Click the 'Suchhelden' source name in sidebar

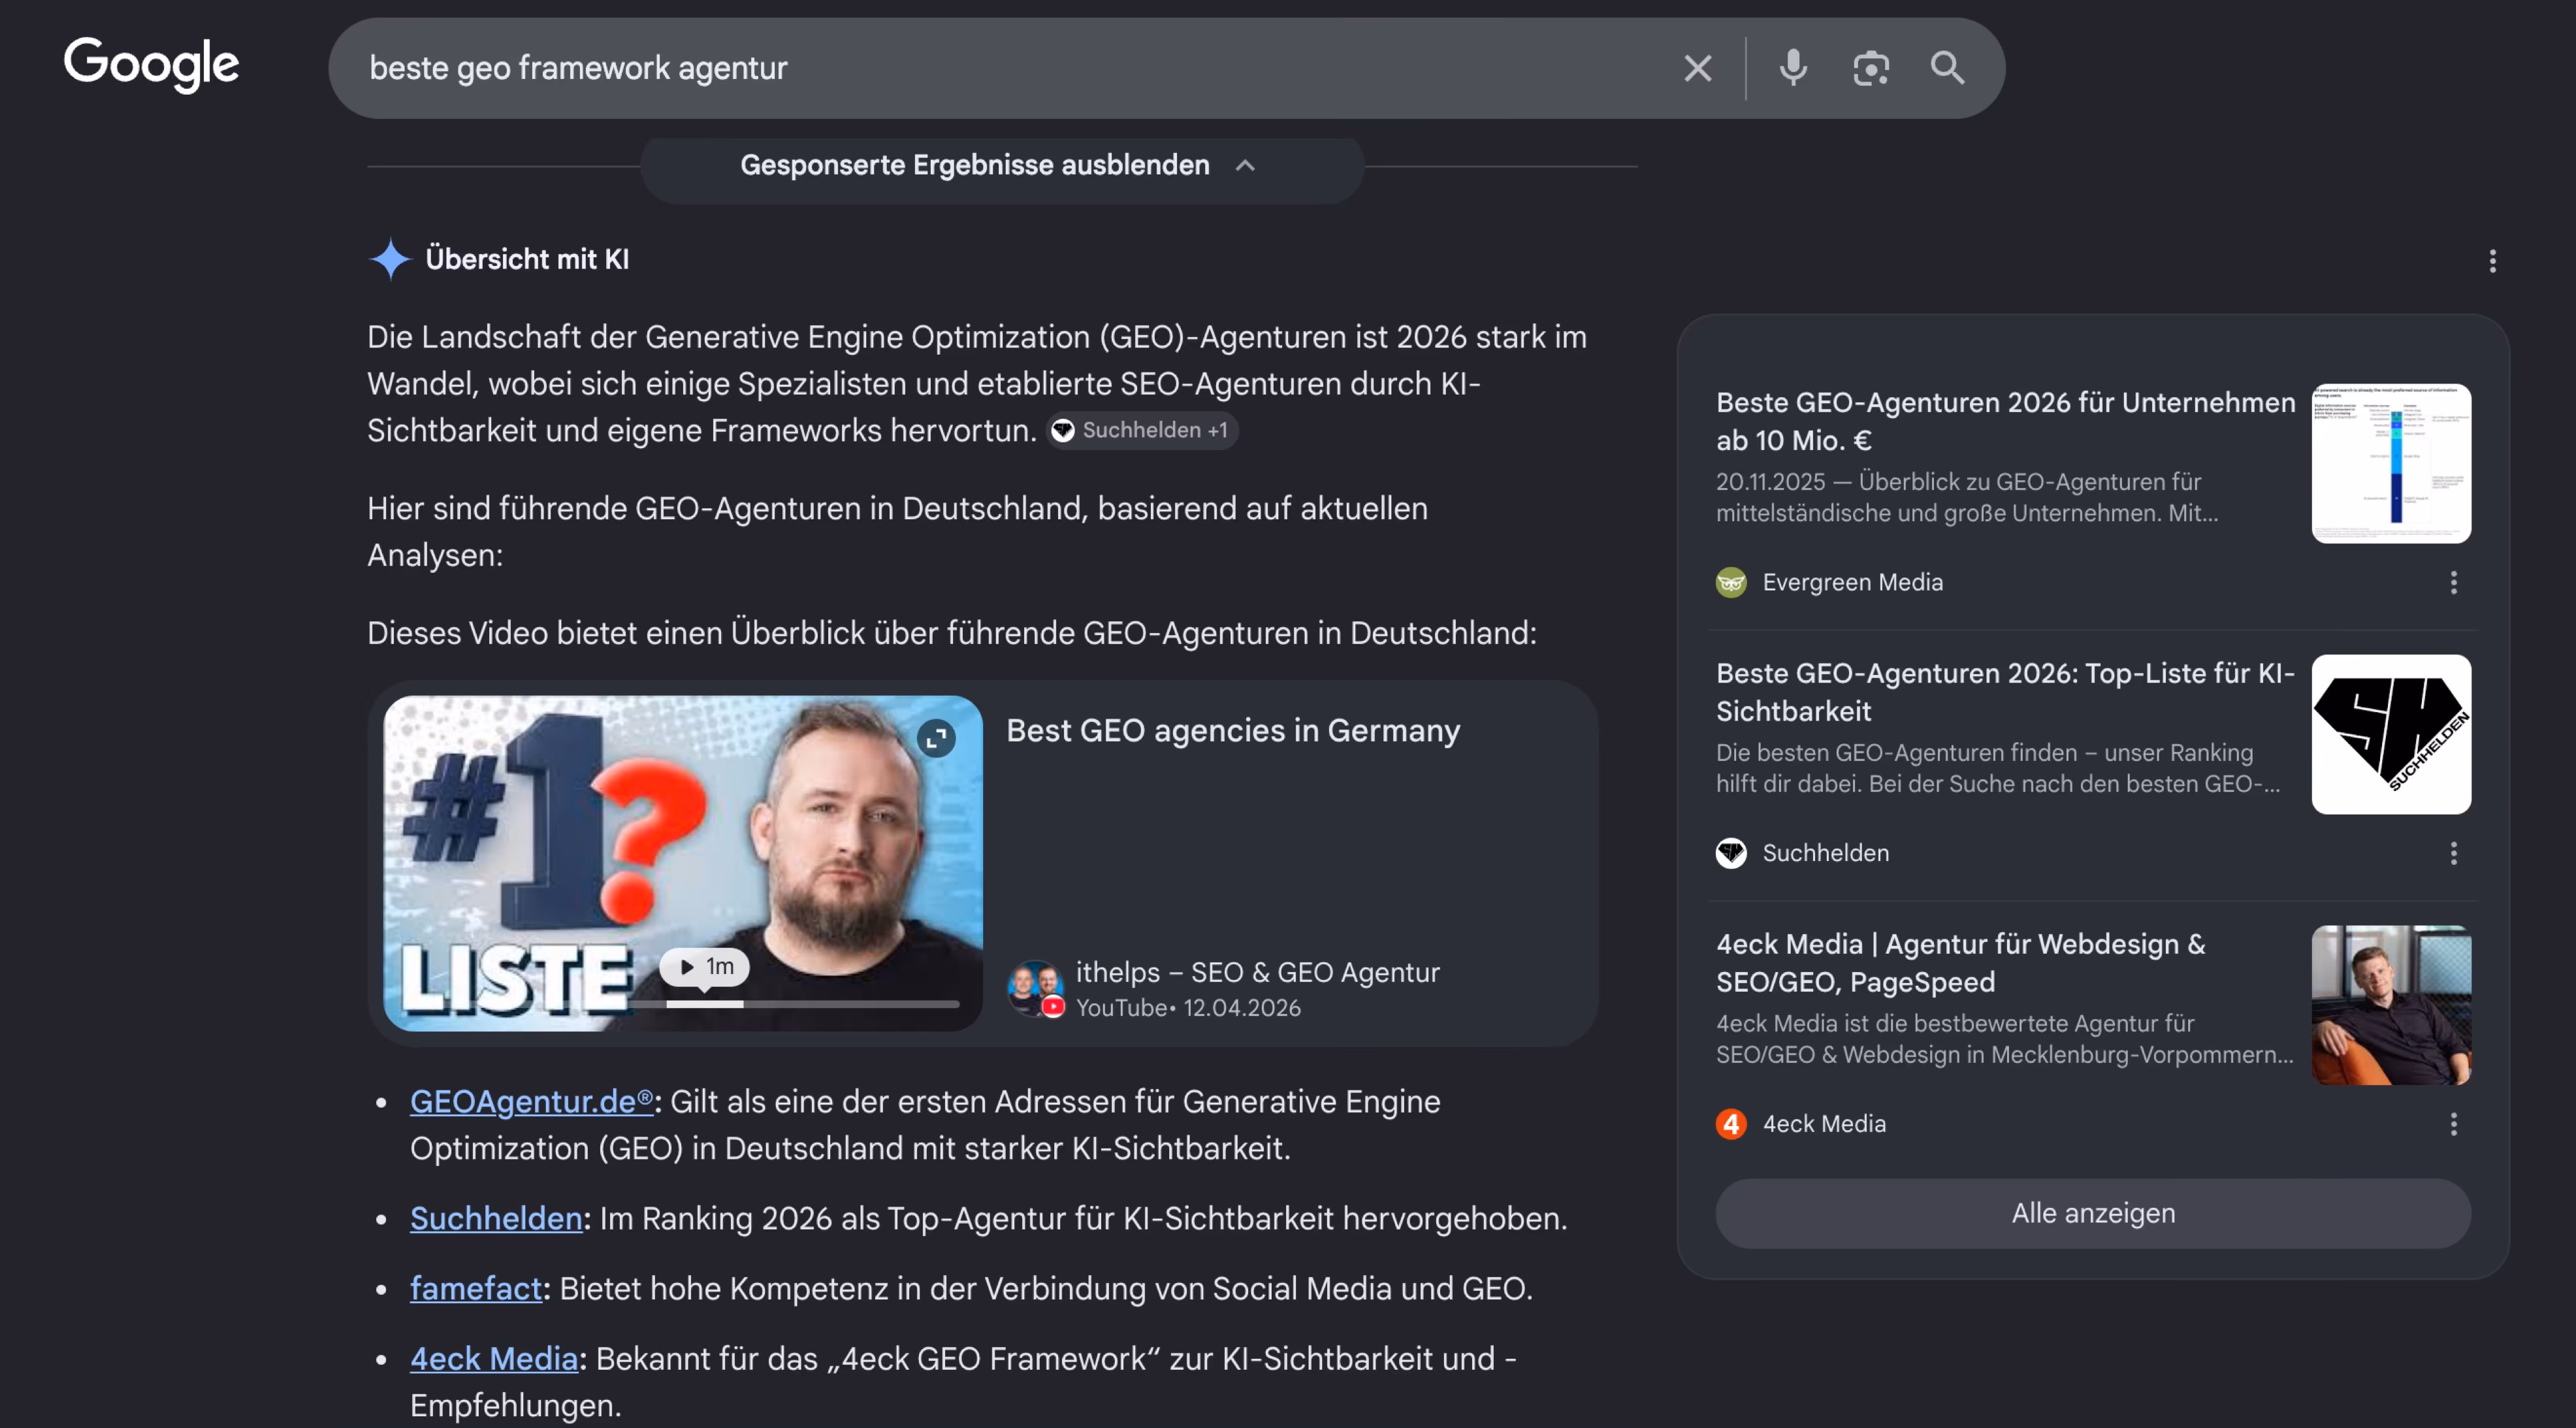pos(1825,853)
